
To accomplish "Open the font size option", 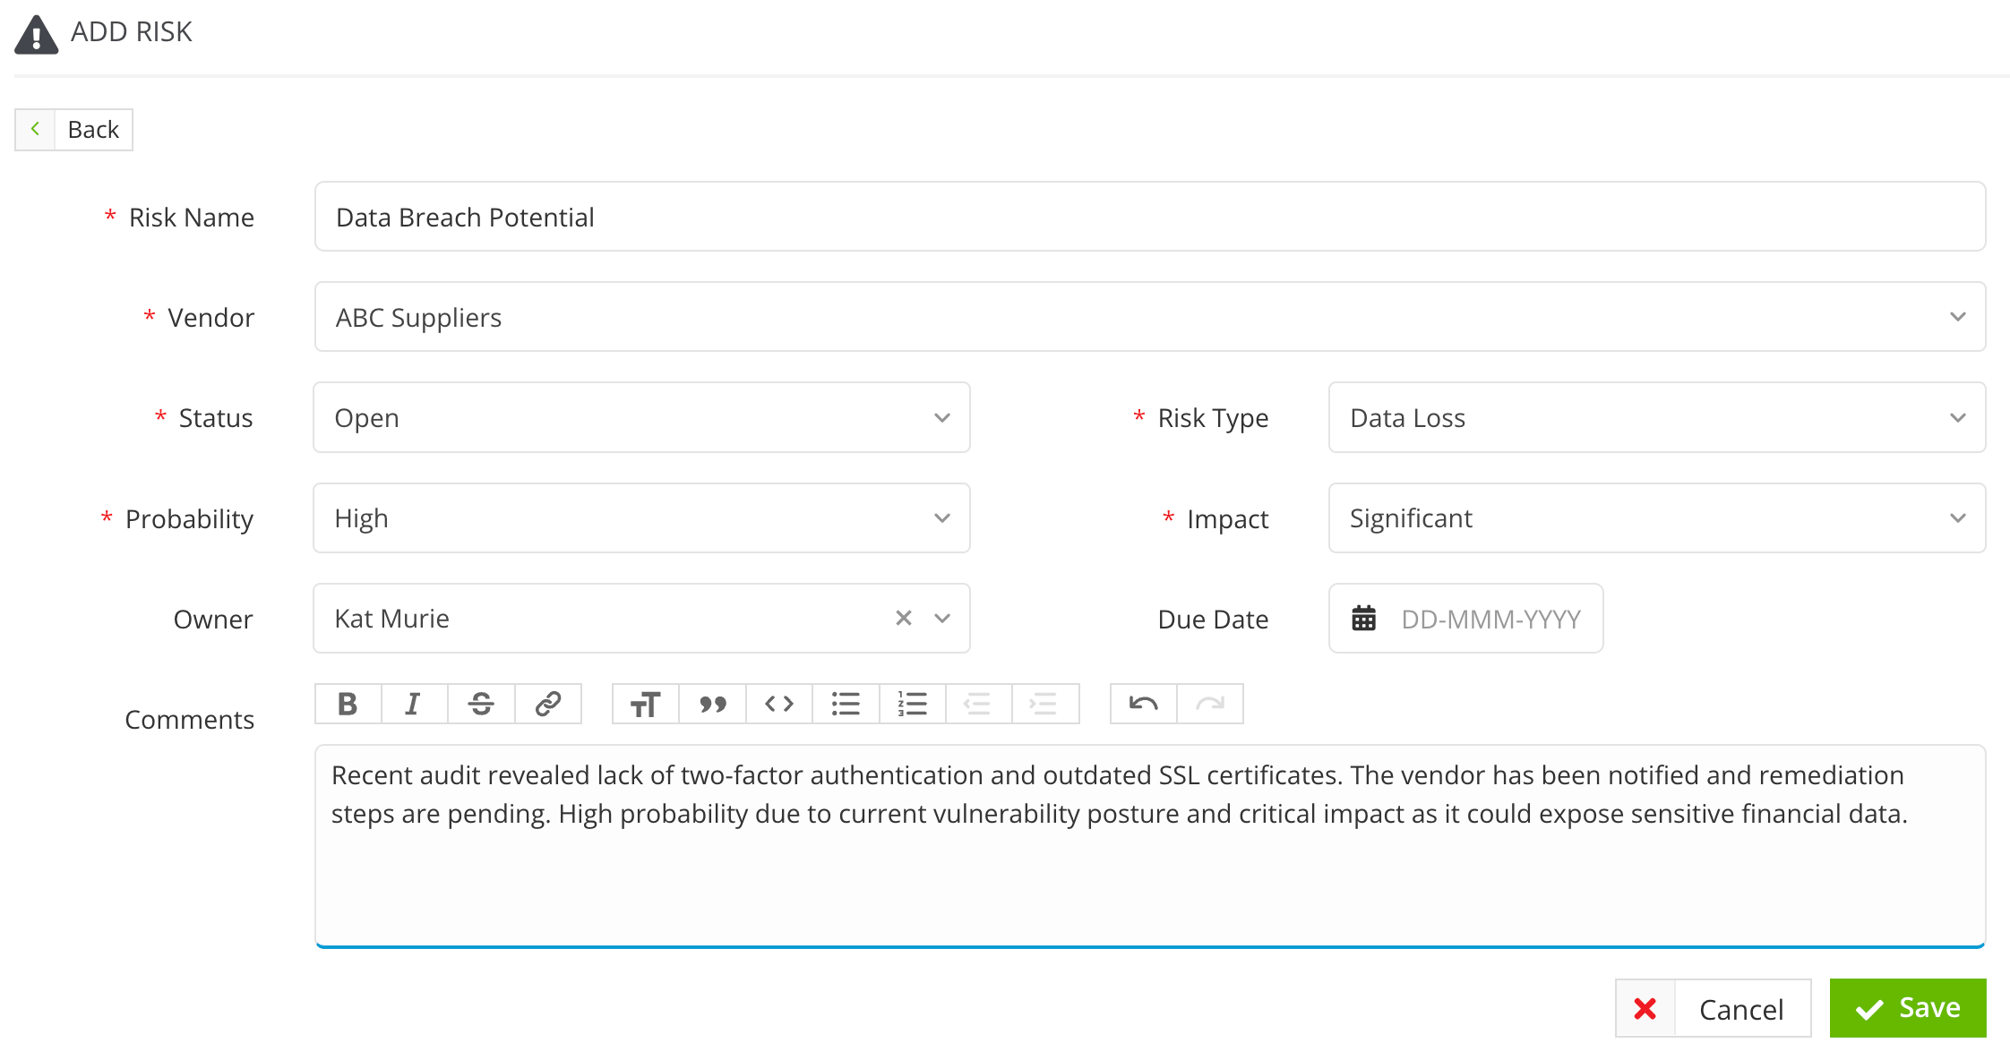I will coord(645,703).
